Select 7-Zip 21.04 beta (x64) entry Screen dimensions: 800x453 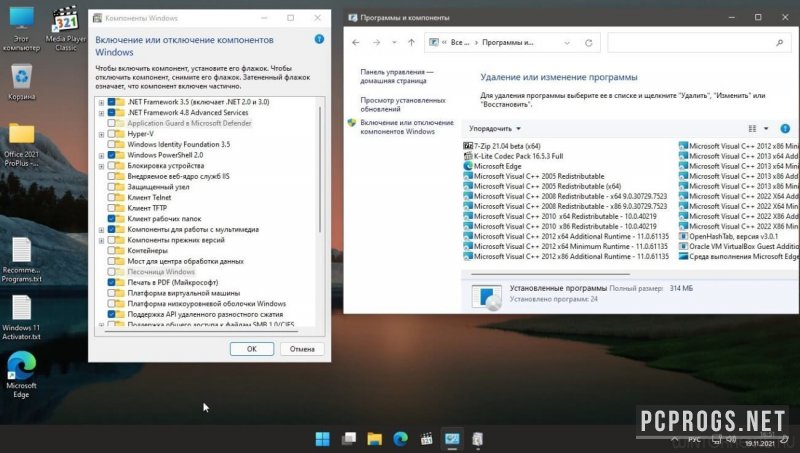[x=502, y=146]
